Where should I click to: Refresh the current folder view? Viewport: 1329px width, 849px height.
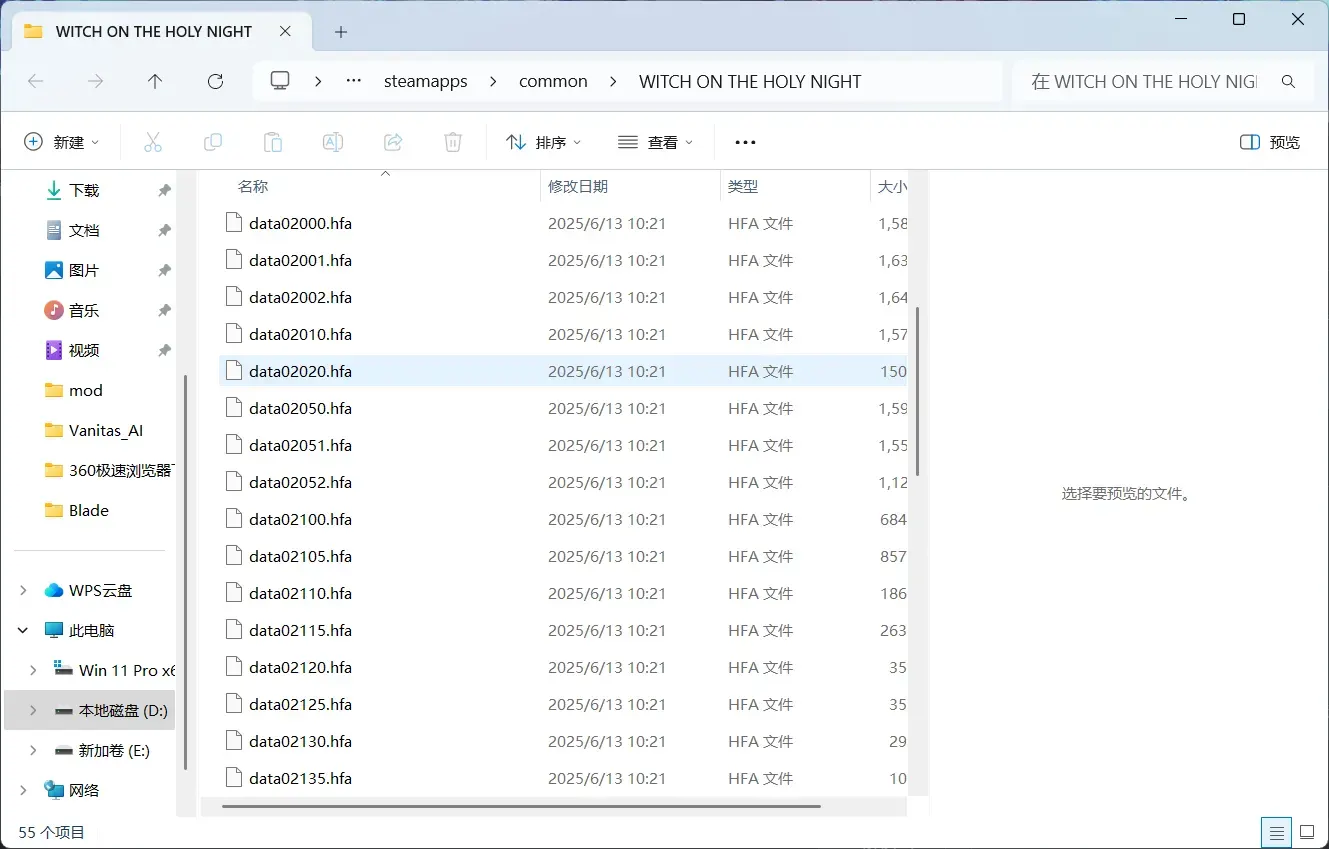coord(215,82)
